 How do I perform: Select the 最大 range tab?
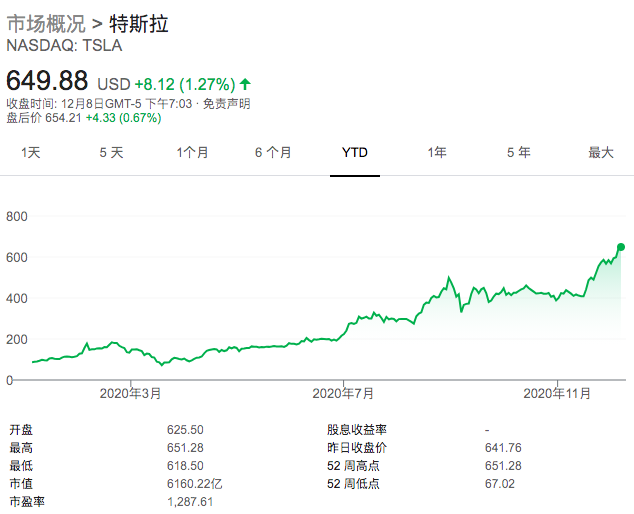tap(601, 153)
